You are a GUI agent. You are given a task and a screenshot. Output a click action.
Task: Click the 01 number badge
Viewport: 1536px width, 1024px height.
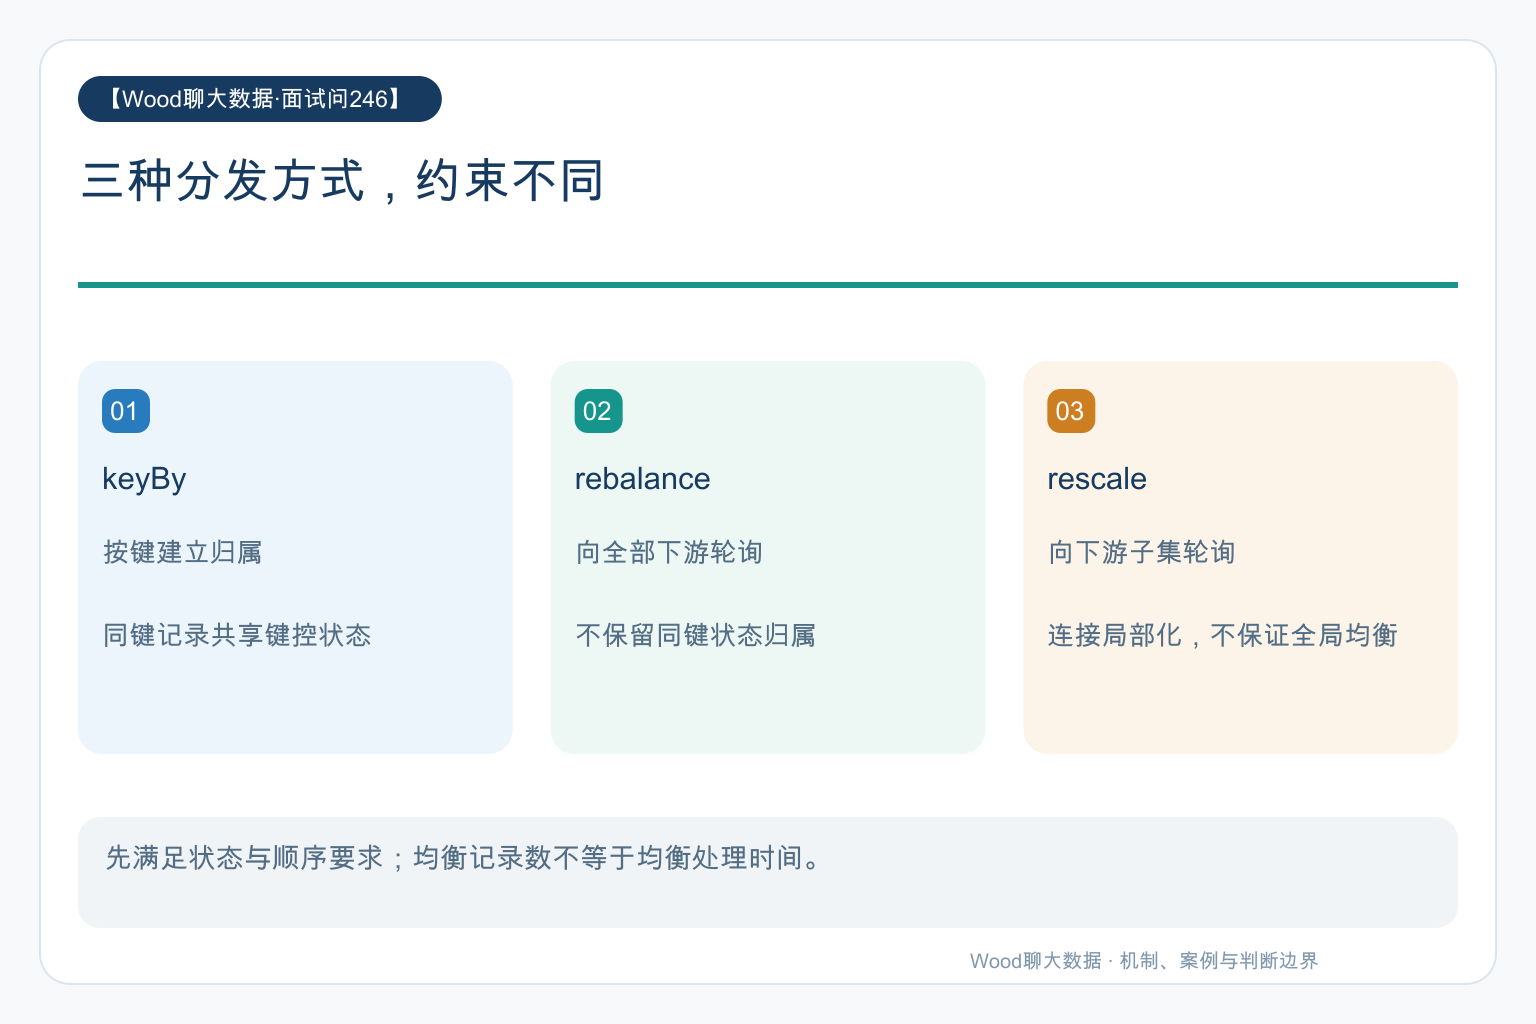pyautogui.click(x=126, y=411)
